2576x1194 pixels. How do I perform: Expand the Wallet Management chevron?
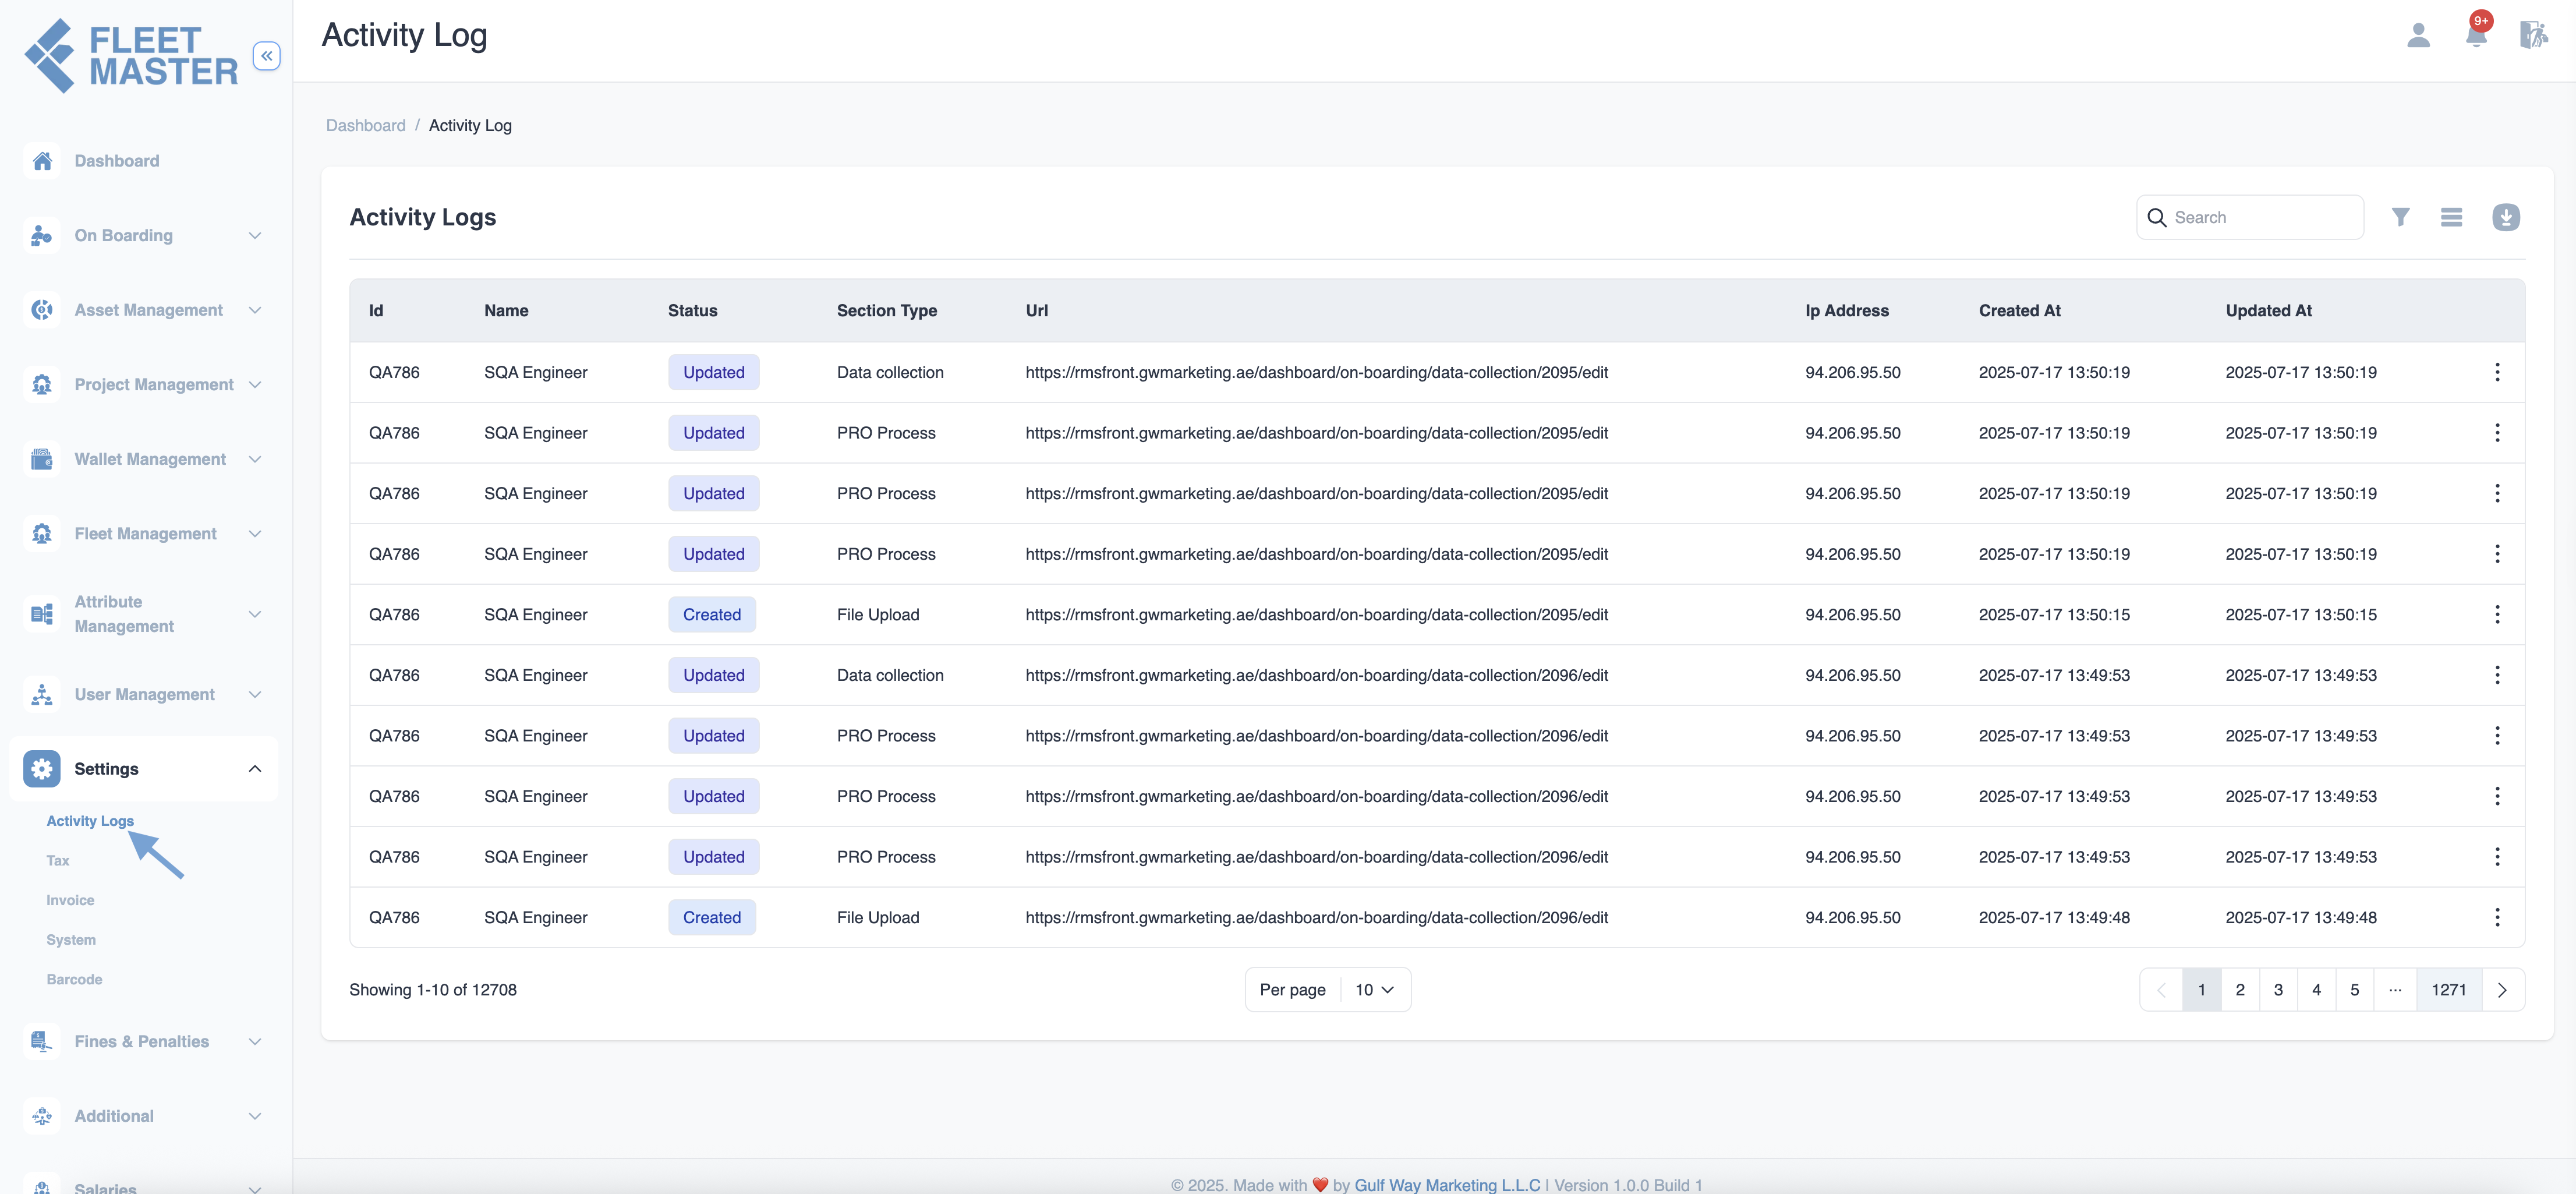255,459
